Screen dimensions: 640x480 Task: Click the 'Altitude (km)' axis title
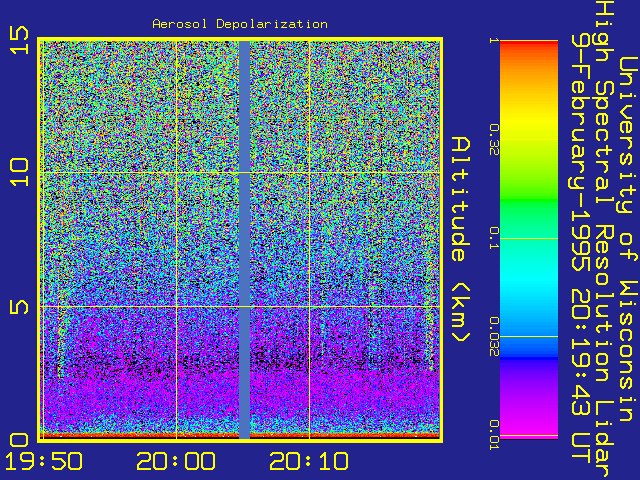(461, 239)
